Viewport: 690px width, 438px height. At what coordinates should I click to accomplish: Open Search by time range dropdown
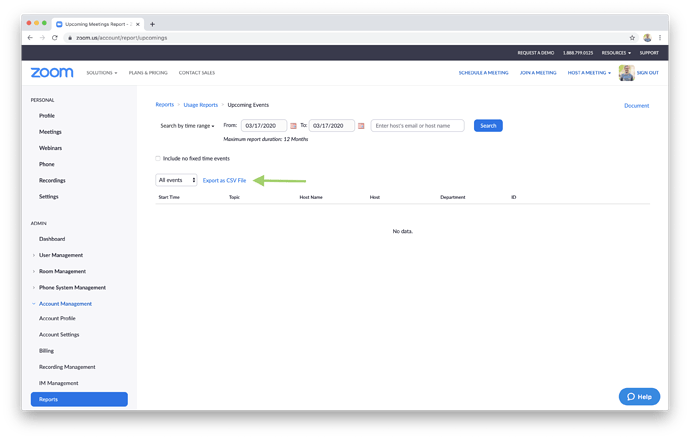point(187,126)
